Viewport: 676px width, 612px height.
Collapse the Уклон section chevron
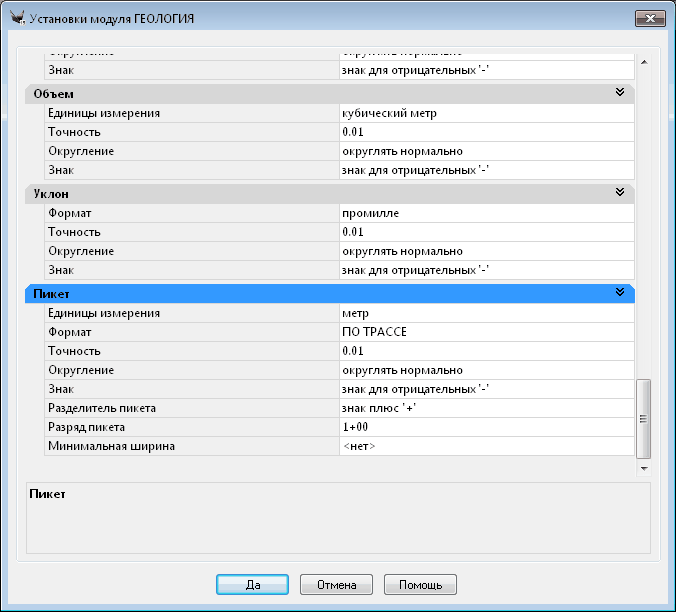[x=620, y=192]
